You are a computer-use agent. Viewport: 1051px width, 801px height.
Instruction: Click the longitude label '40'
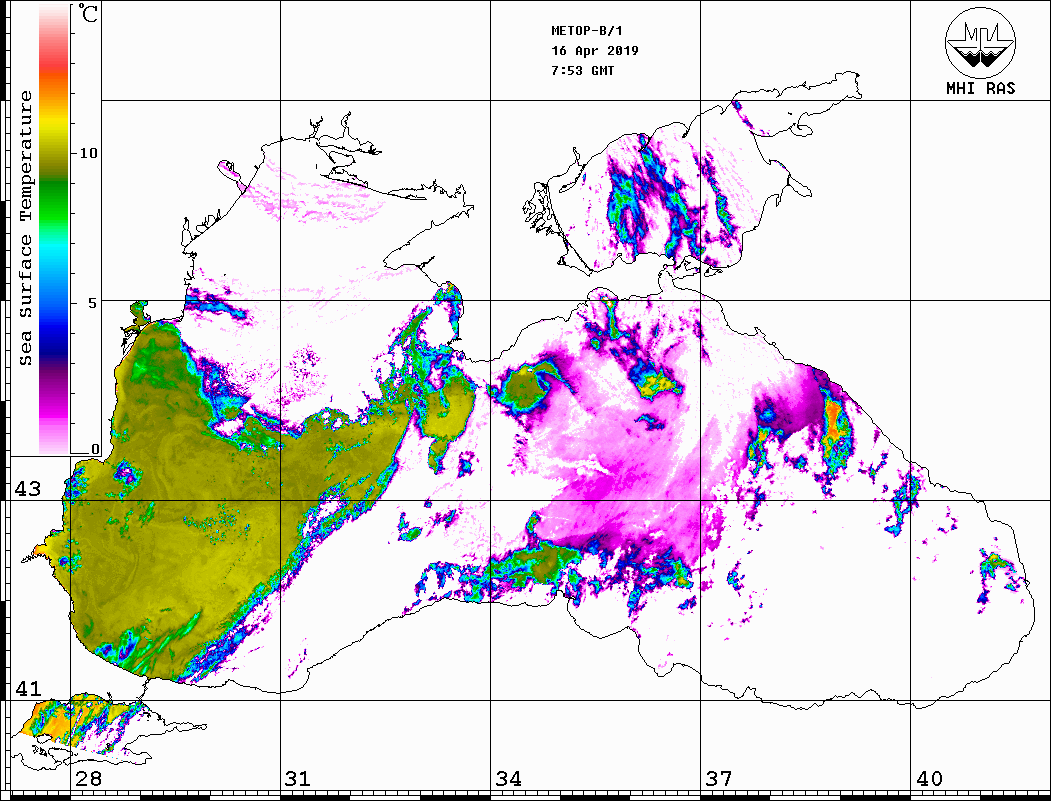click(x=929, y=779)
